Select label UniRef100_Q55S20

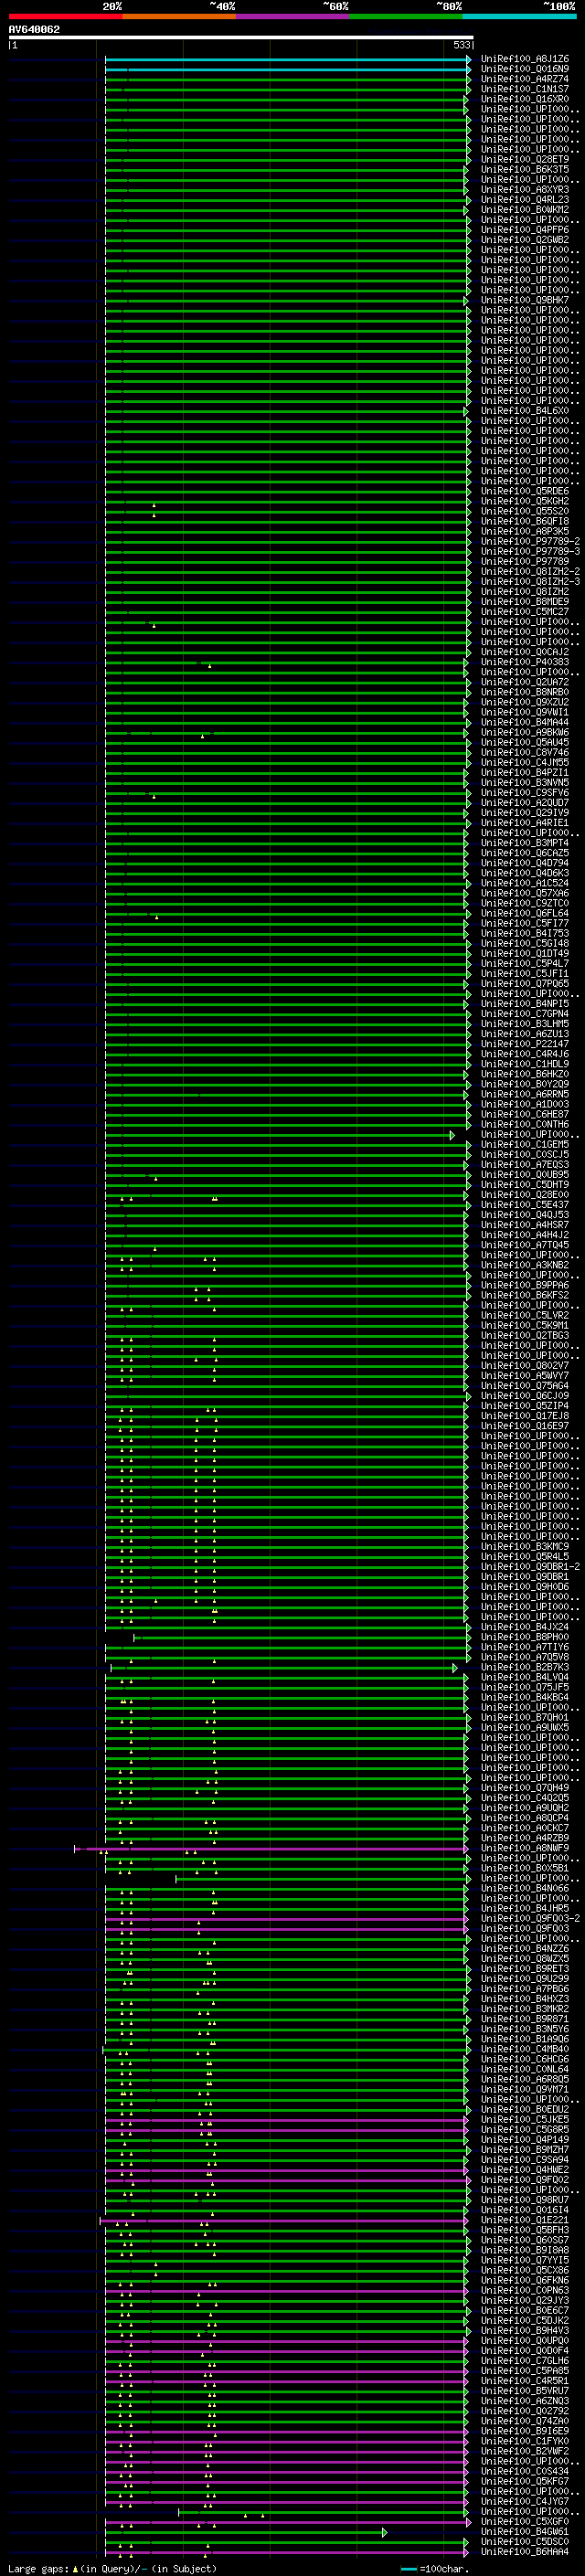tap(525, 511)
